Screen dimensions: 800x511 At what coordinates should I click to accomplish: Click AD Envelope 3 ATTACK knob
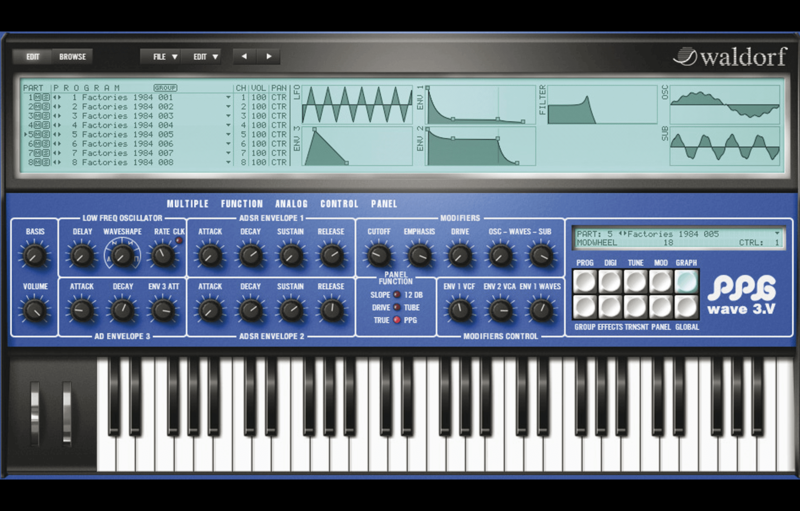(82, 310)
